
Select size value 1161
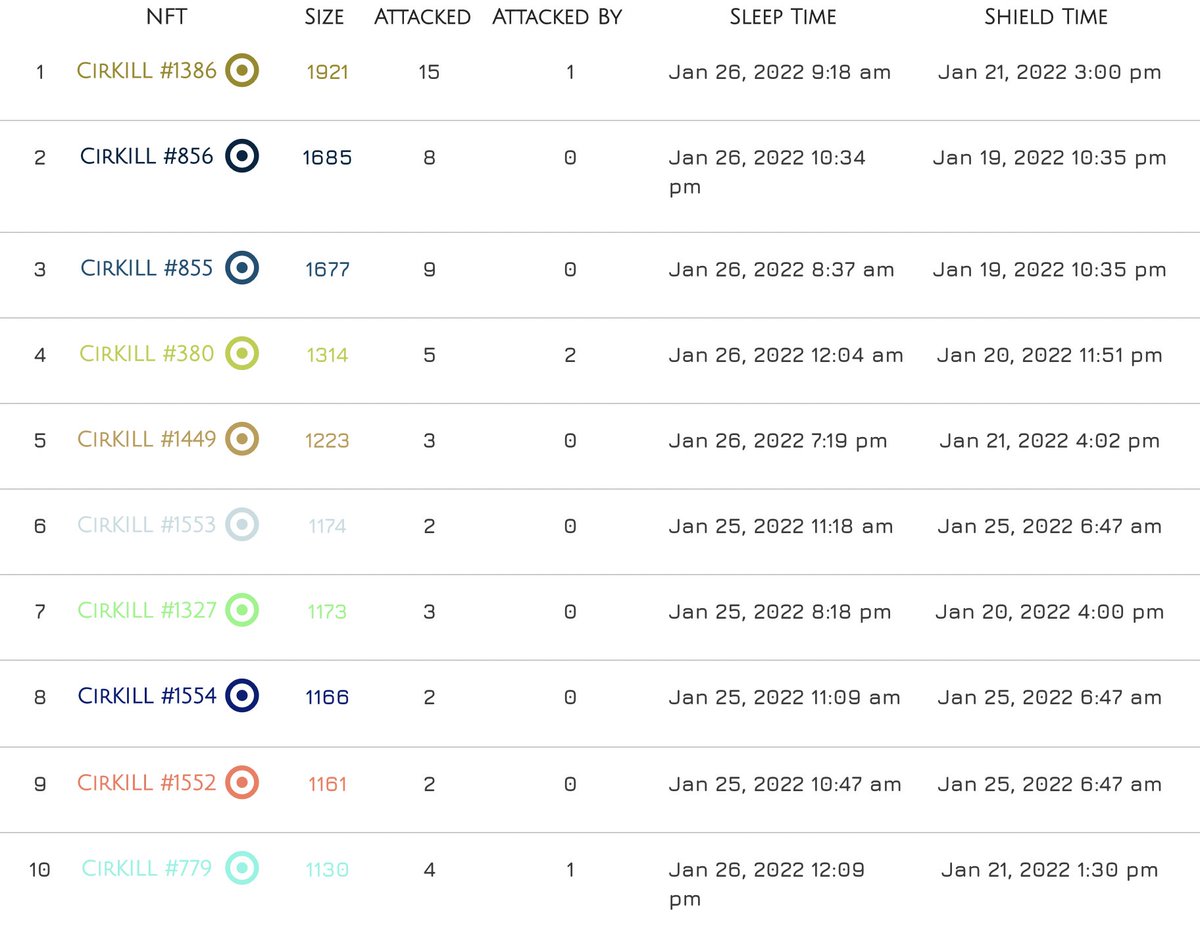click(x=327, y=784)
